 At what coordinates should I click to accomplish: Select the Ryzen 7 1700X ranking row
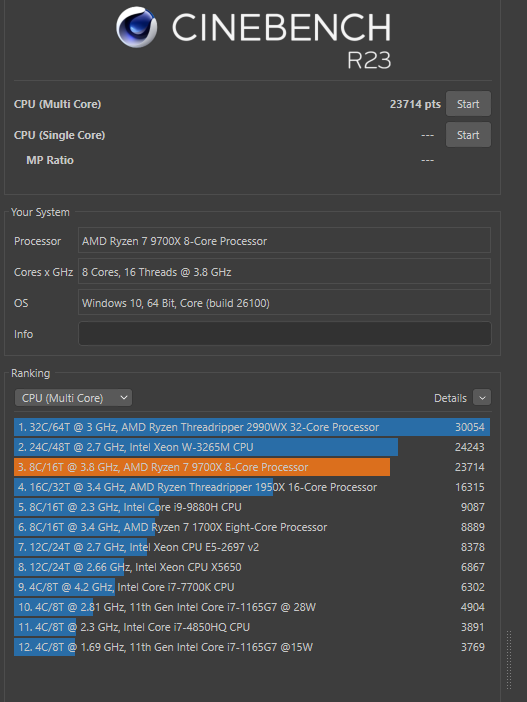coord(252,527)
